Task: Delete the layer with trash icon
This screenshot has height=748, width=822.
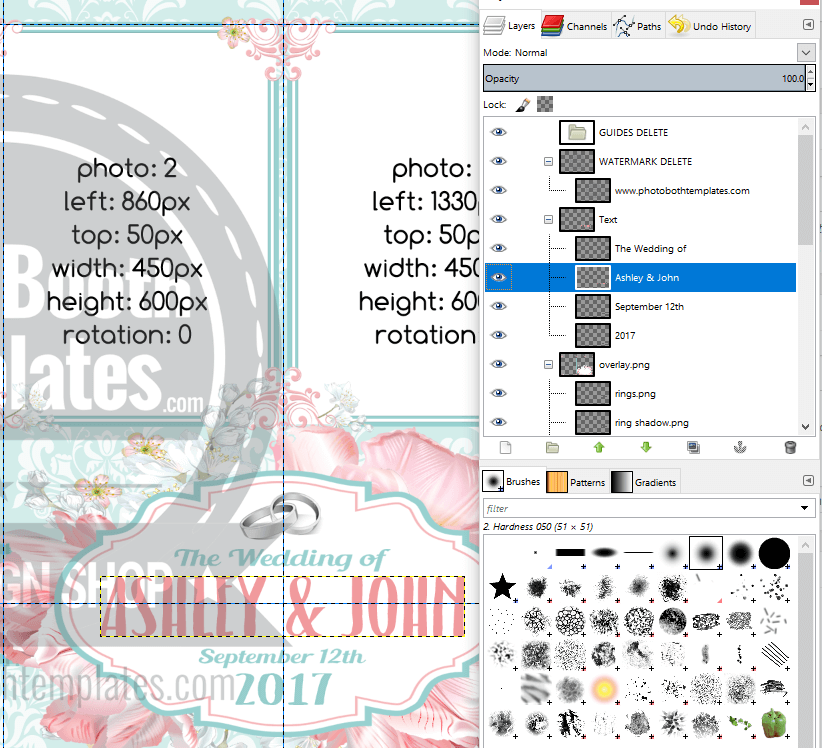Action: pyautogui.click(x=790, y=447)
